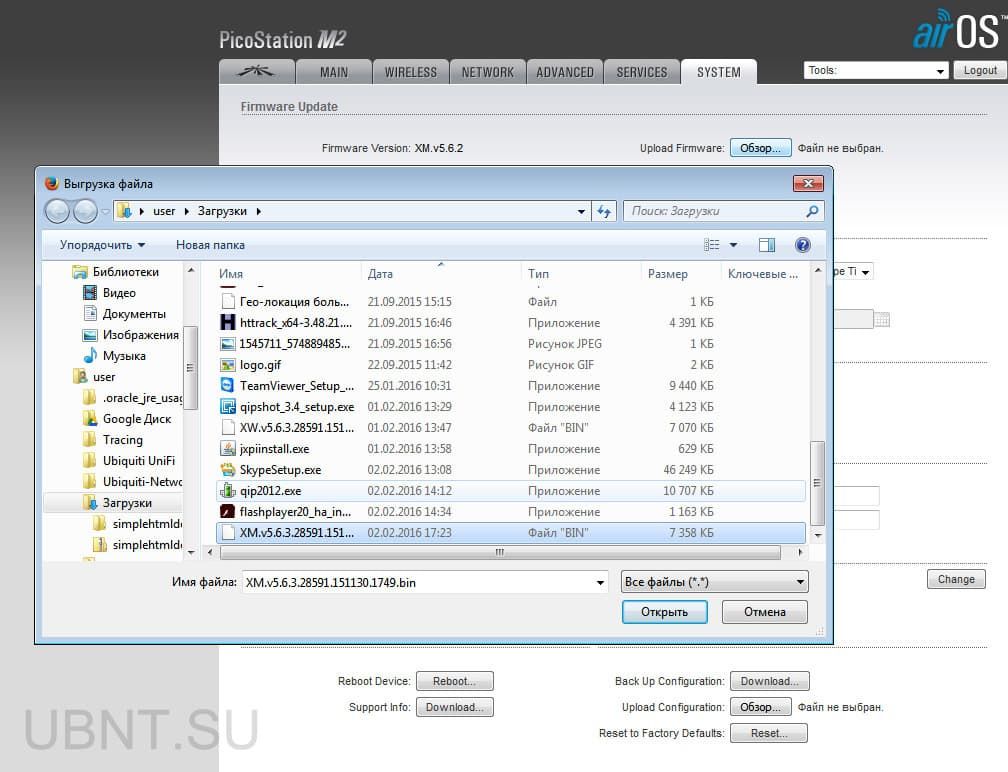Select TeamViewer_Setup file icon
This screenshot has width=1008, height=772.
pos(228,385)
